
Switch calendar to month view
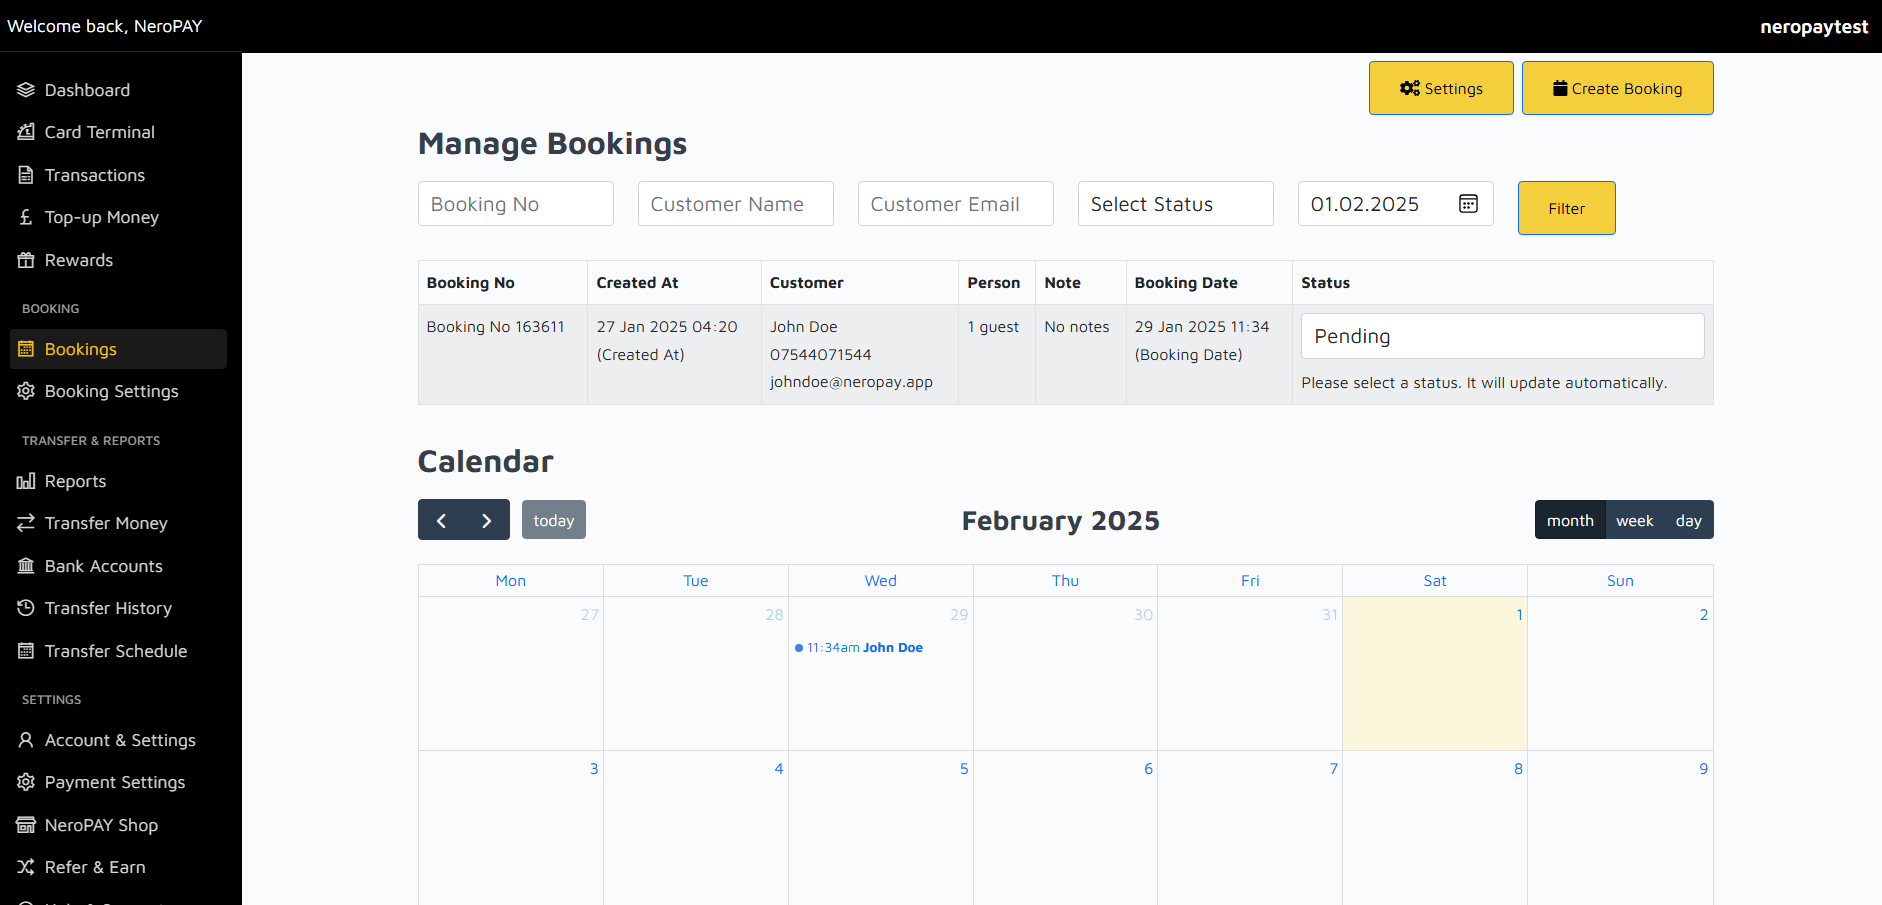[1570, 520]
